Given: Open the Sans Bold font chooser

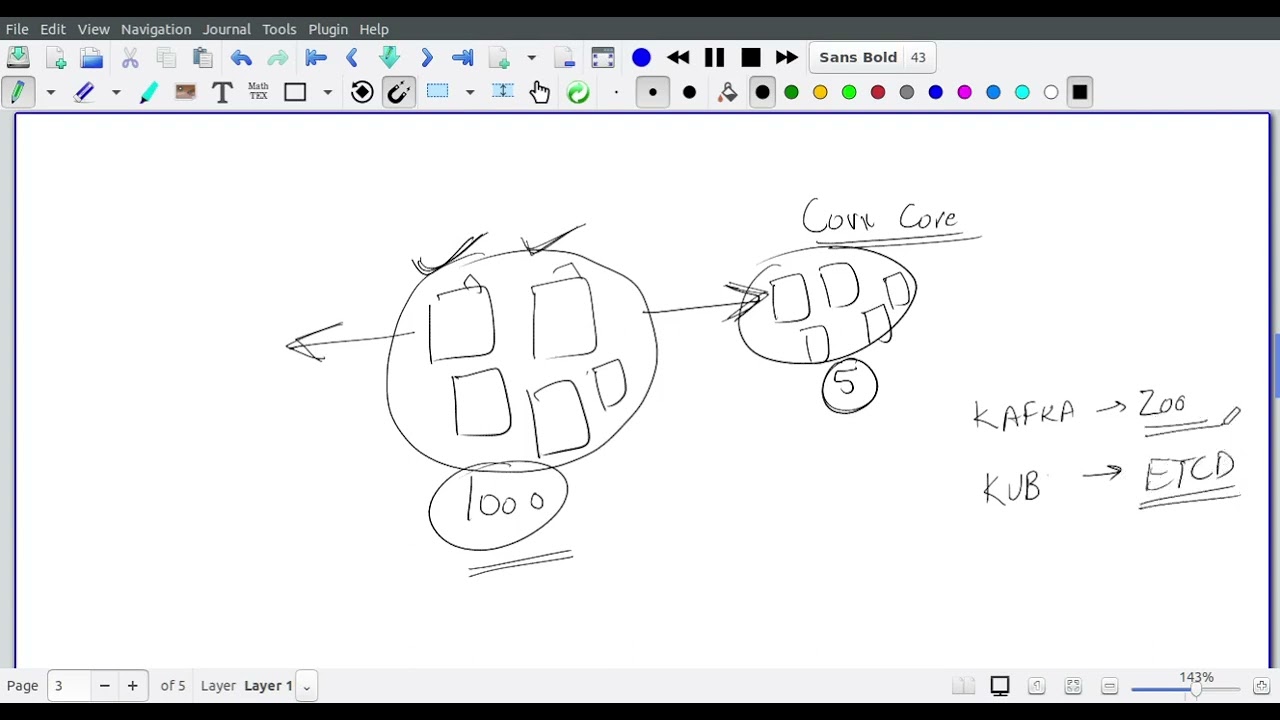Looking at the screenshot, I should 872,57.
